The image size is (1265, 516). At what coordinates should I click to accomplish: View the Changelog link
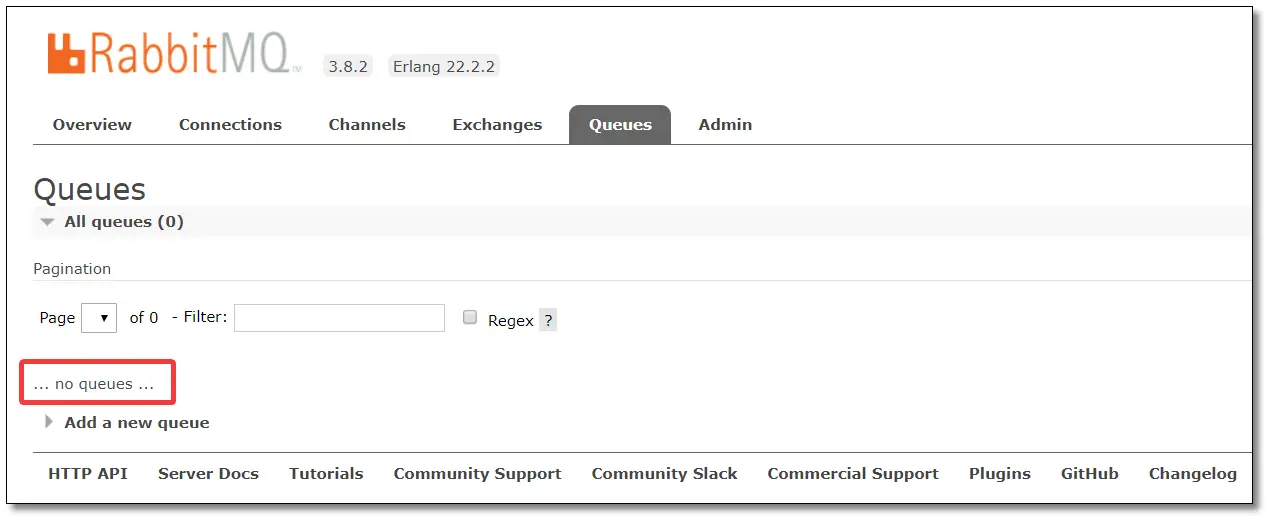1193,474
